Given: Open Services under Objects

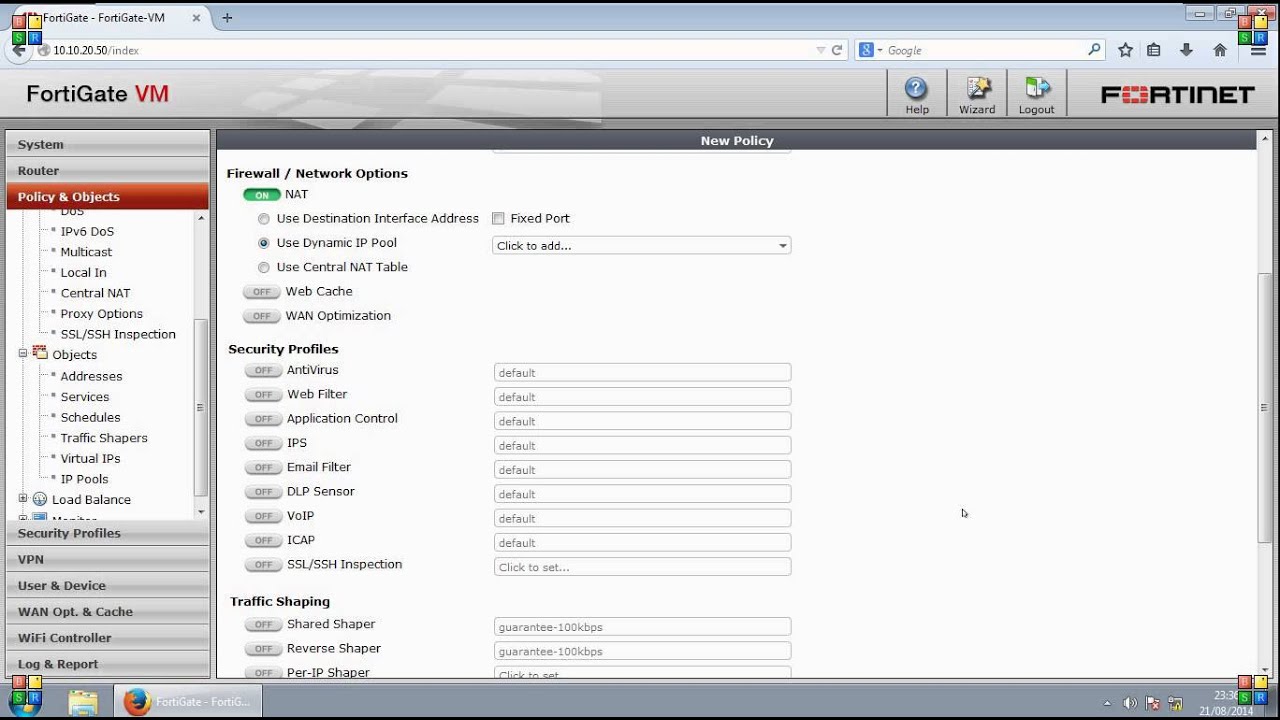Looking at the screenshot, I should (x=85, y=397).
